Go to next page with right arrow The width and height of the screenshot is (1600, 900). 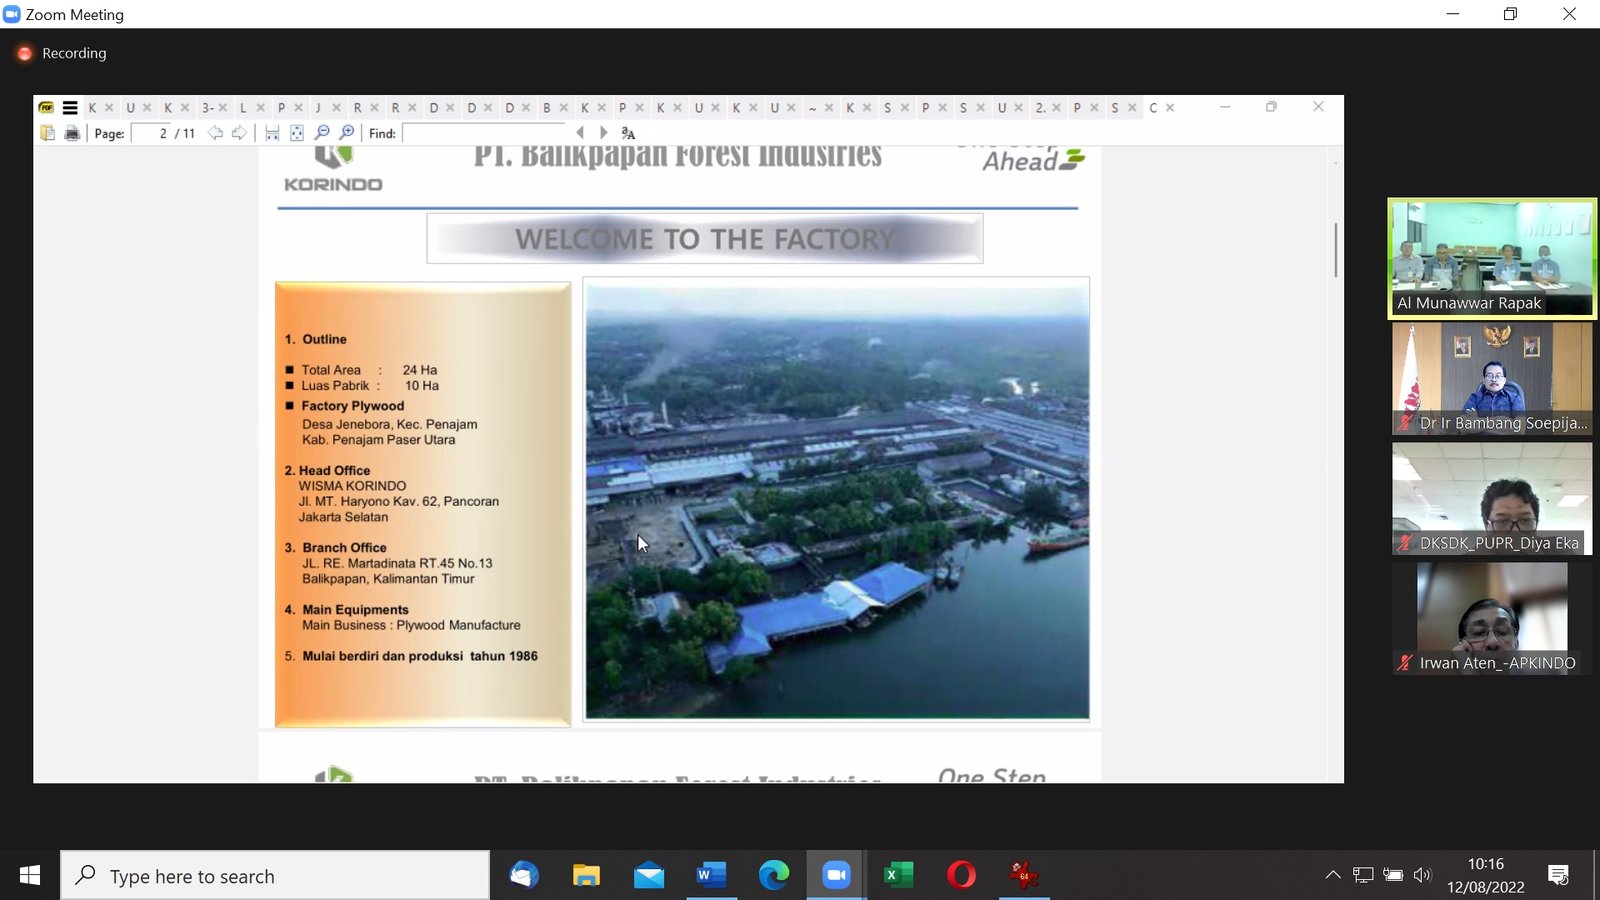click(x=239, y=133)
